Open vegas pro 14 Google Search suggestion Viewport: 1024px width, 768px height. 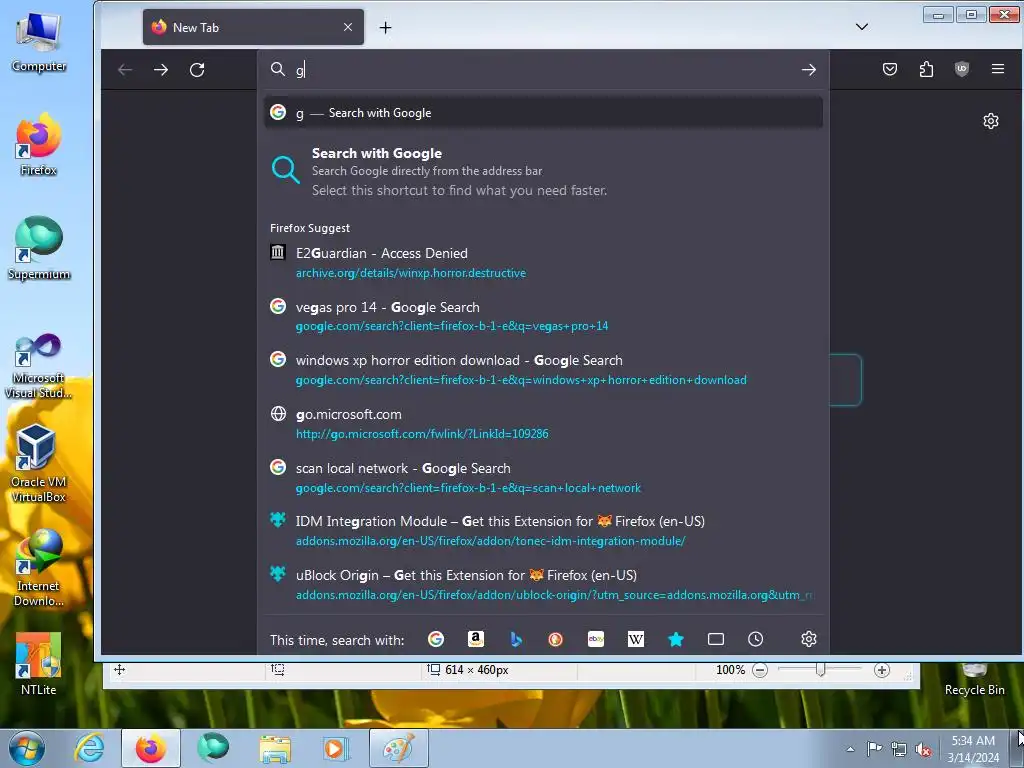(543, 316)
